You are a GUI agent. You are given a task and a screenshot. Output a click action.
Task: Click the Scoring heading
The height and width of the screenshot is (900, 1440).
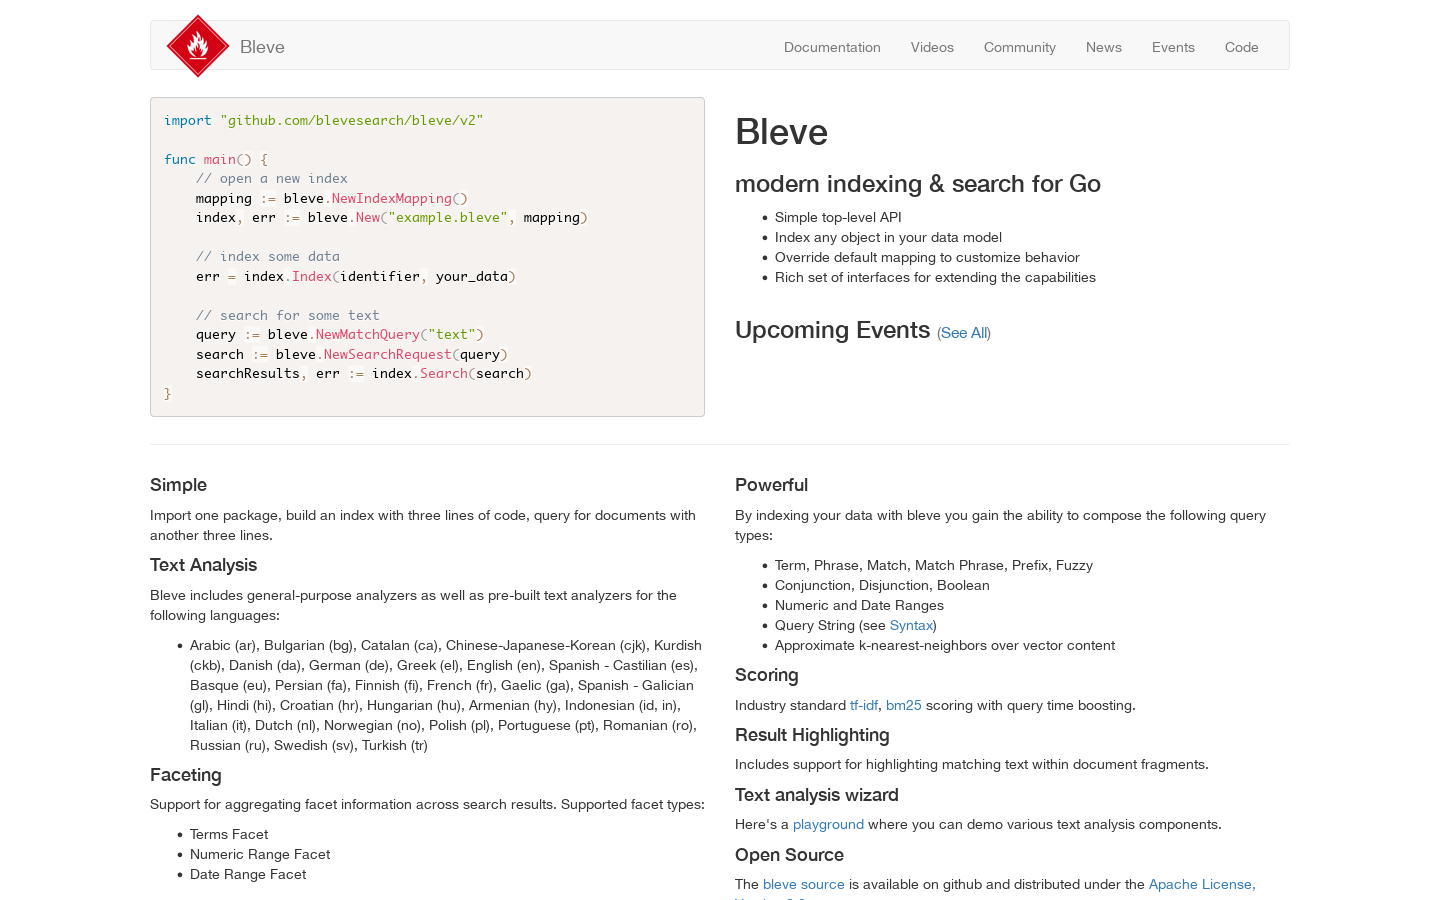coord(767,675)
